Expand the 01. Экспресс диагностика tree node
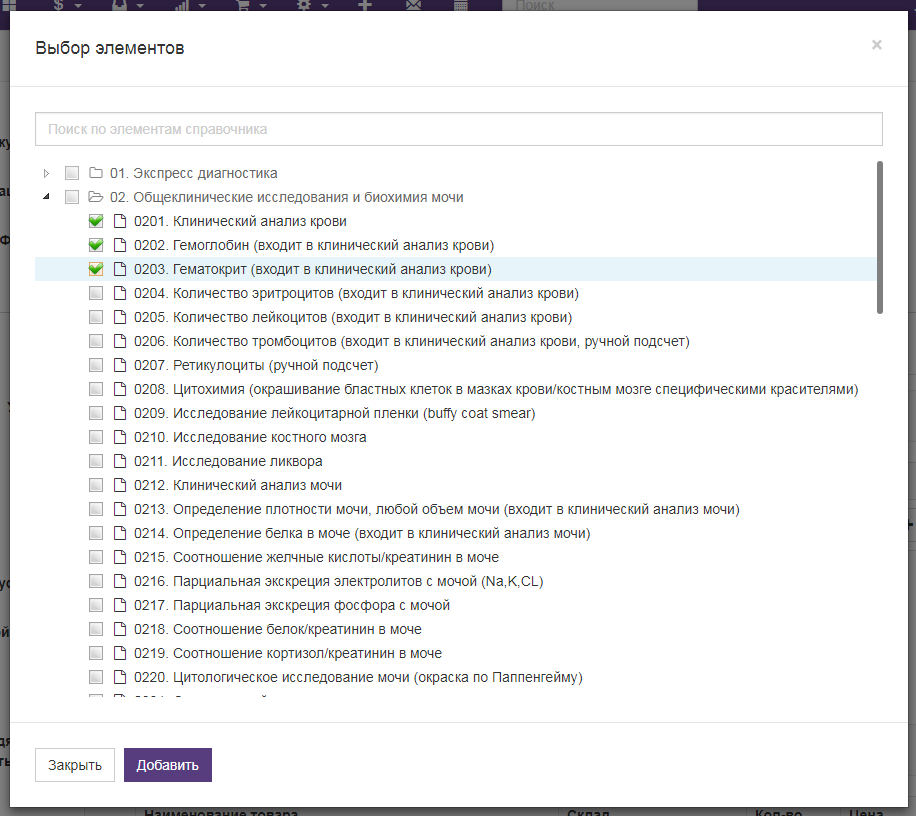This screenshot has width=916, height=816. (47, 173)
